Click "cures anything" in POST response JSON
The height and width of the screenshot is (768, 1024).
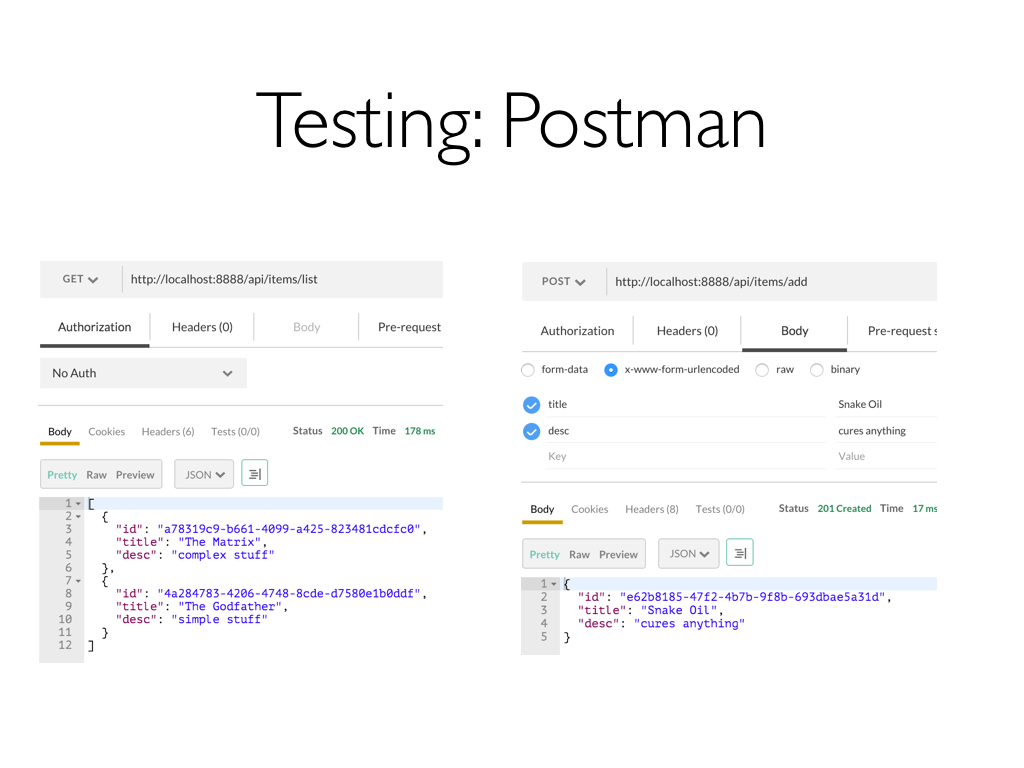pos(689,624)
